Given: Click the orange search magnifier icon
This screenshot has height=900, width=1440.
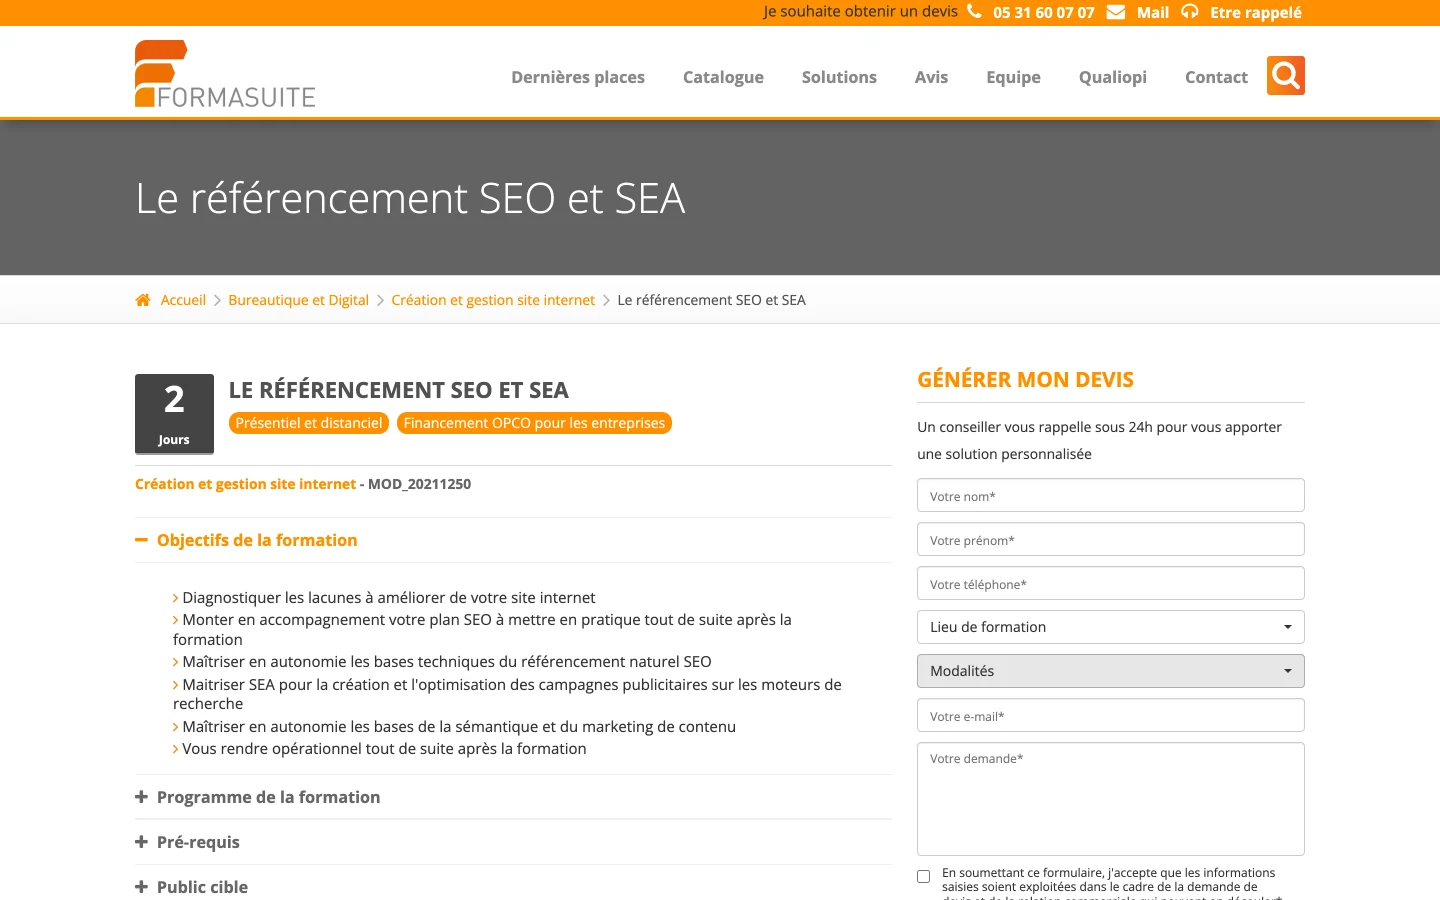Looking at the screenshot, I should coord(1285,76).
